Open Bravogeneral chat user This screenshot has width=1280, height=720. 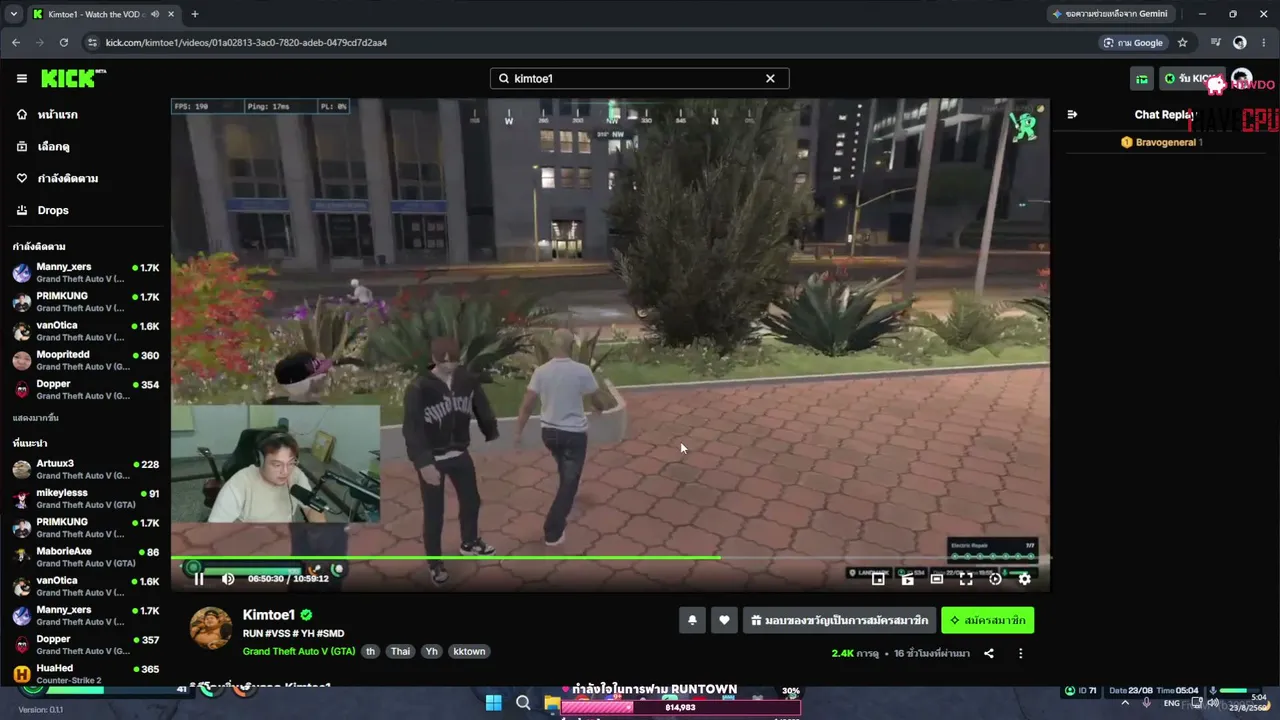click(x=1166, y=142)
